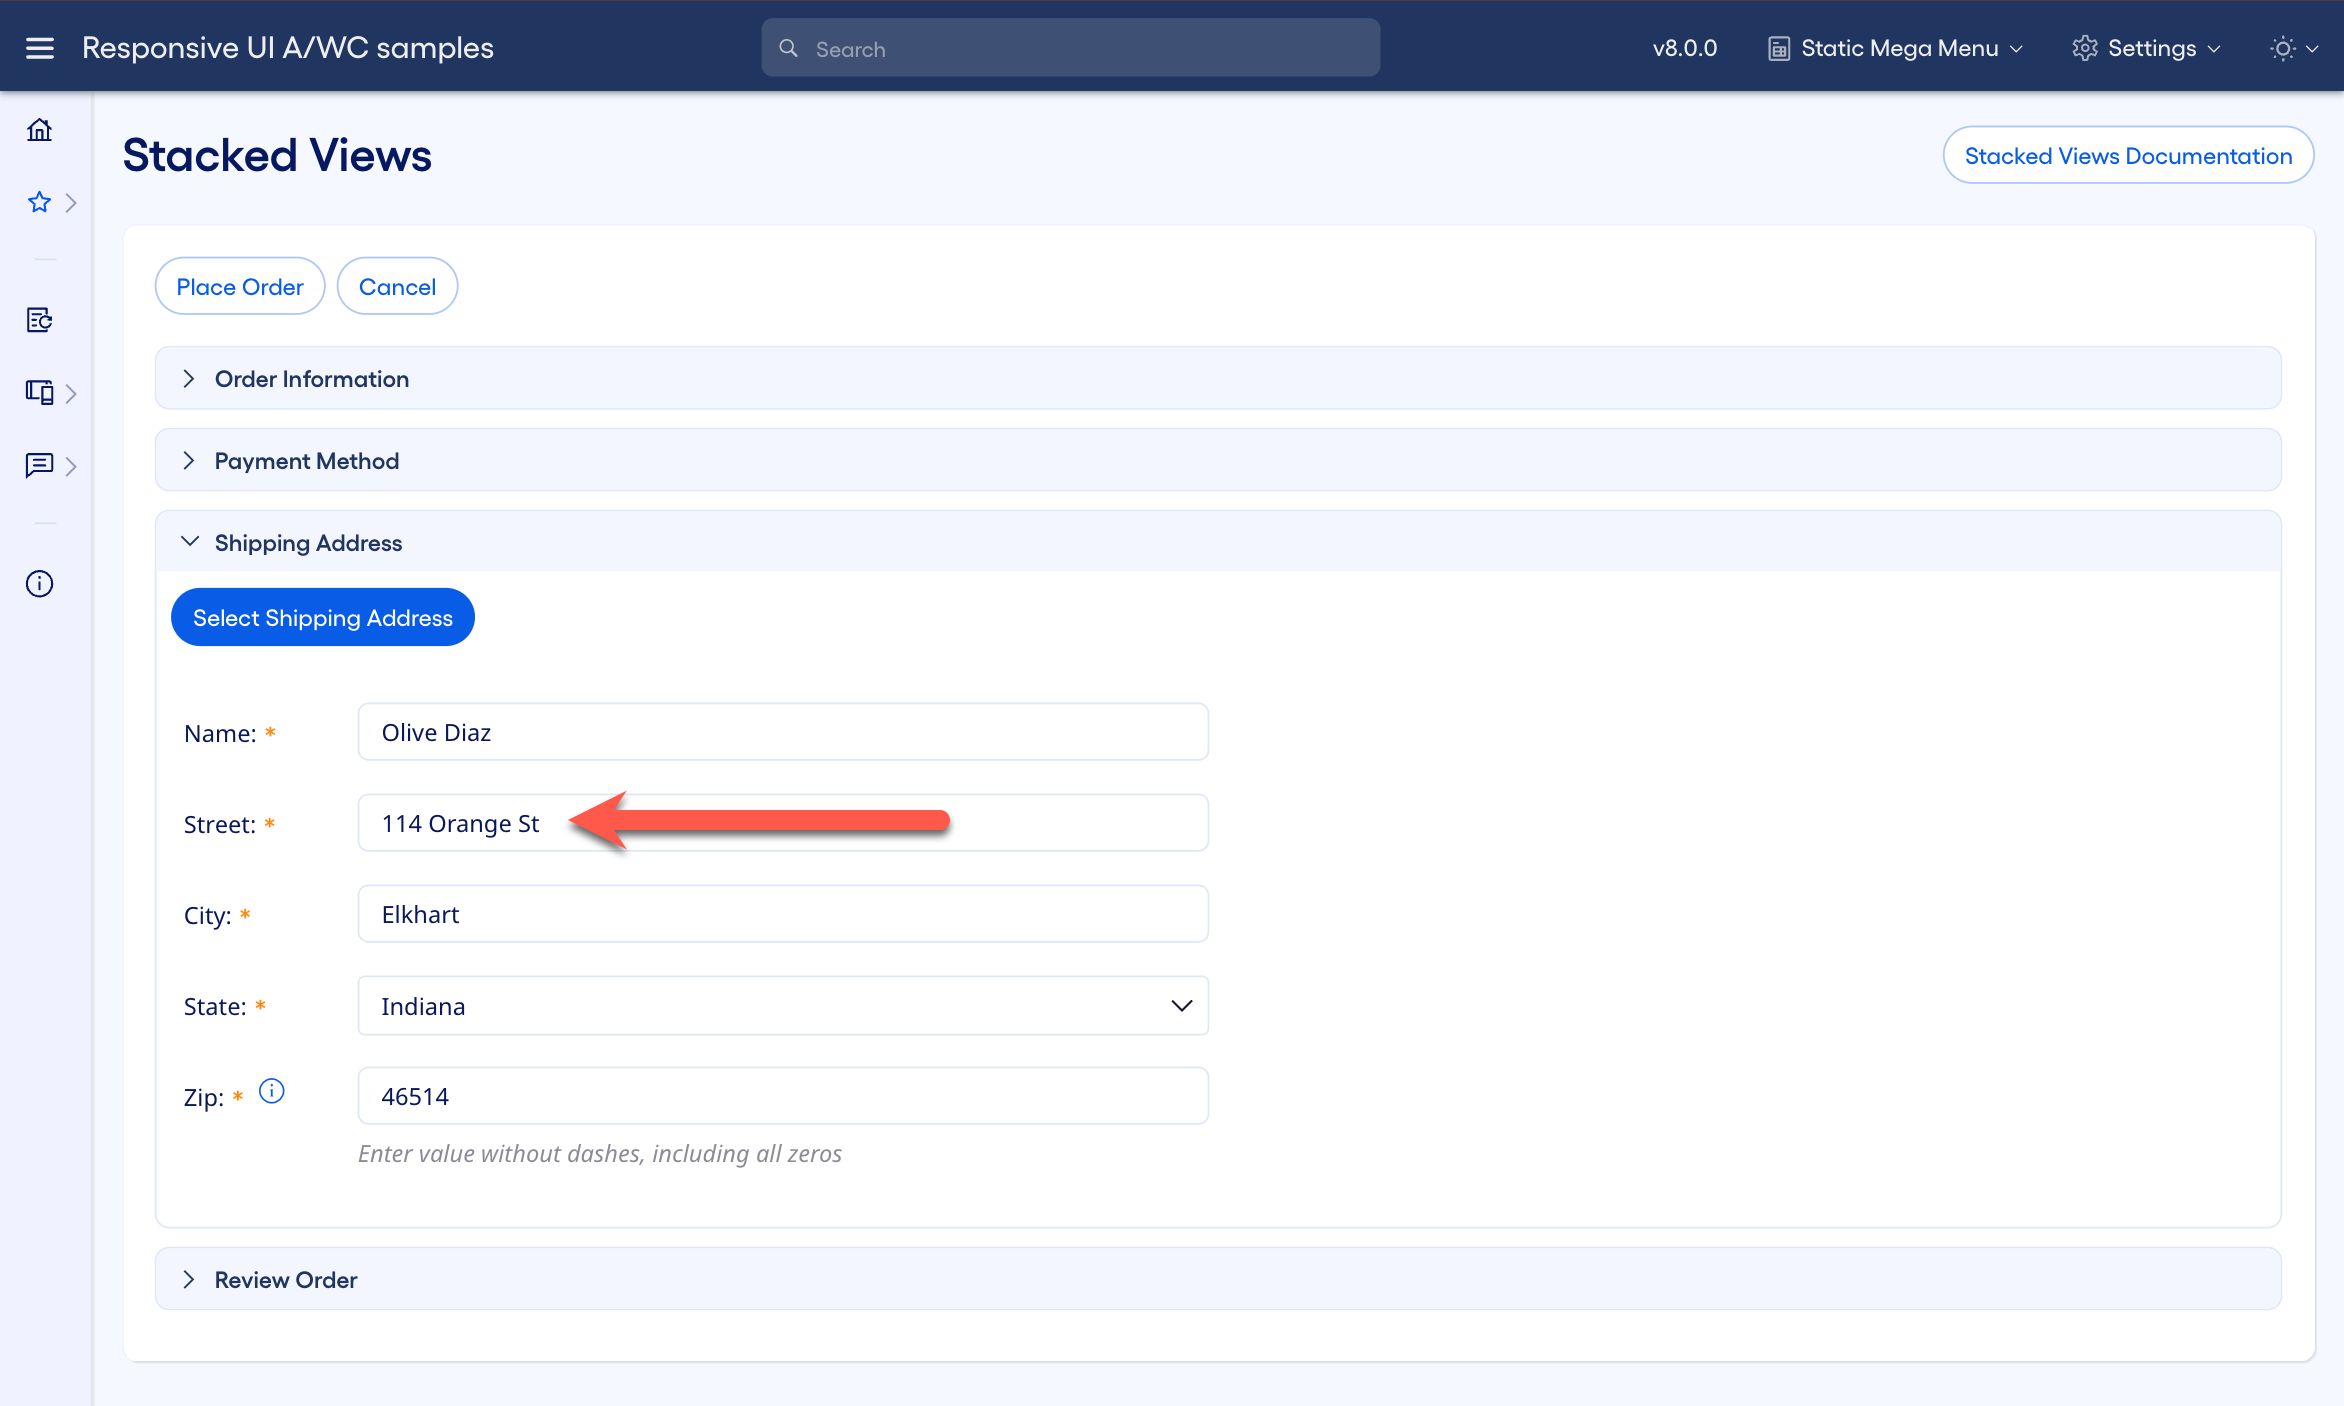
Task: Select the chat message sidebar icon
Action: click(39, 466)
